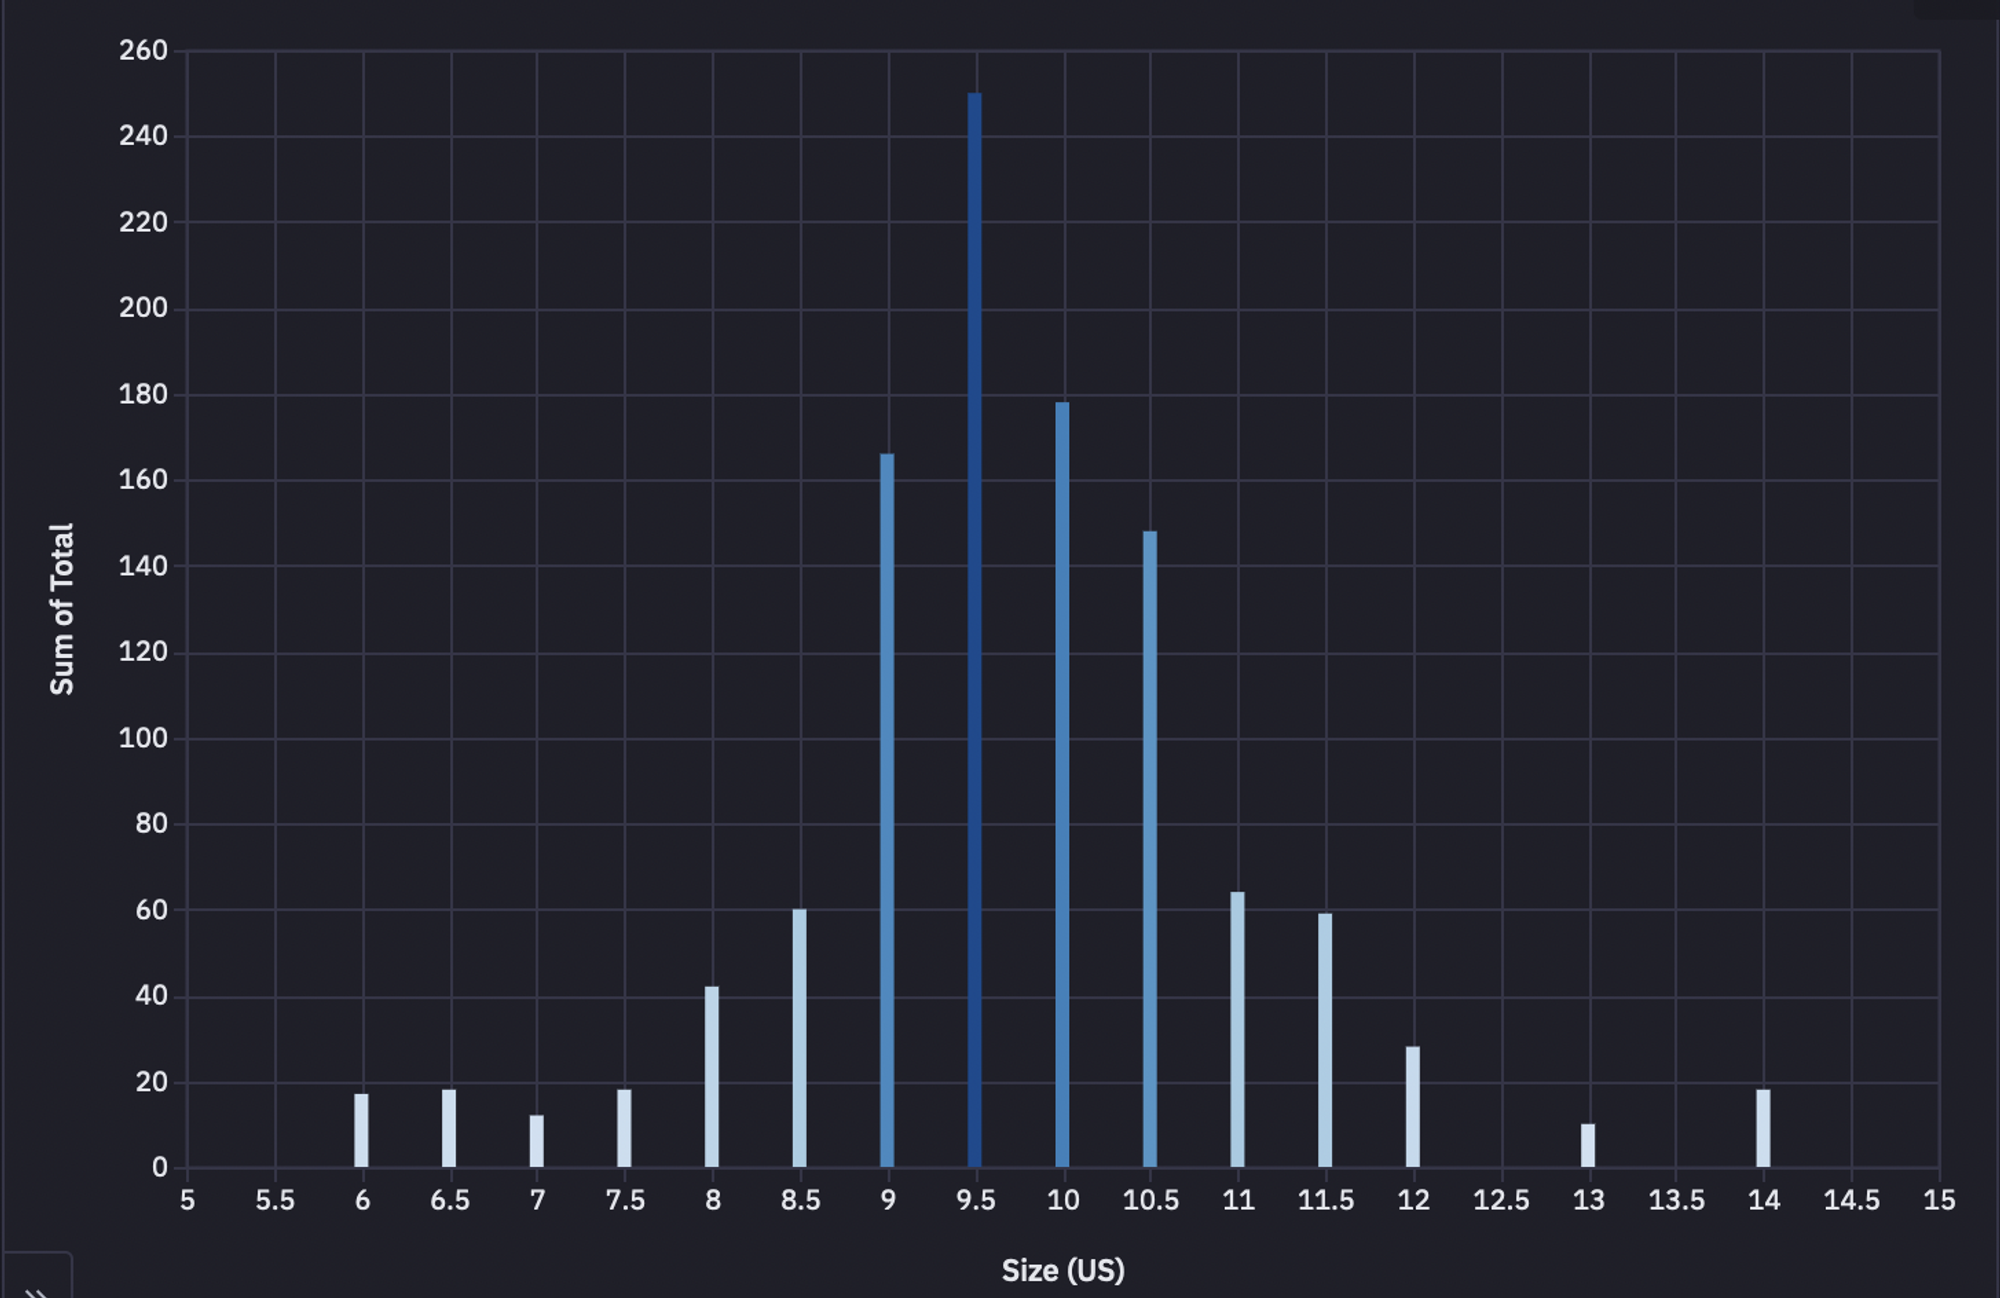Select the bar at size 8.5
The width and height of the screenshot is (2000, 1298).
point(799,1038)
